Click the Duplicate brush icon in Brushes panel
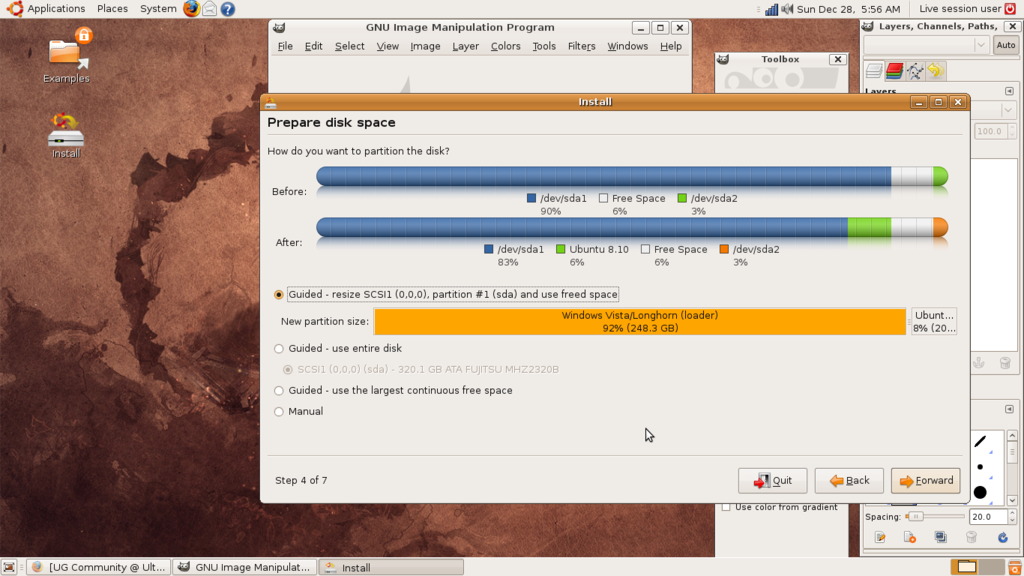 click(940, 537)
